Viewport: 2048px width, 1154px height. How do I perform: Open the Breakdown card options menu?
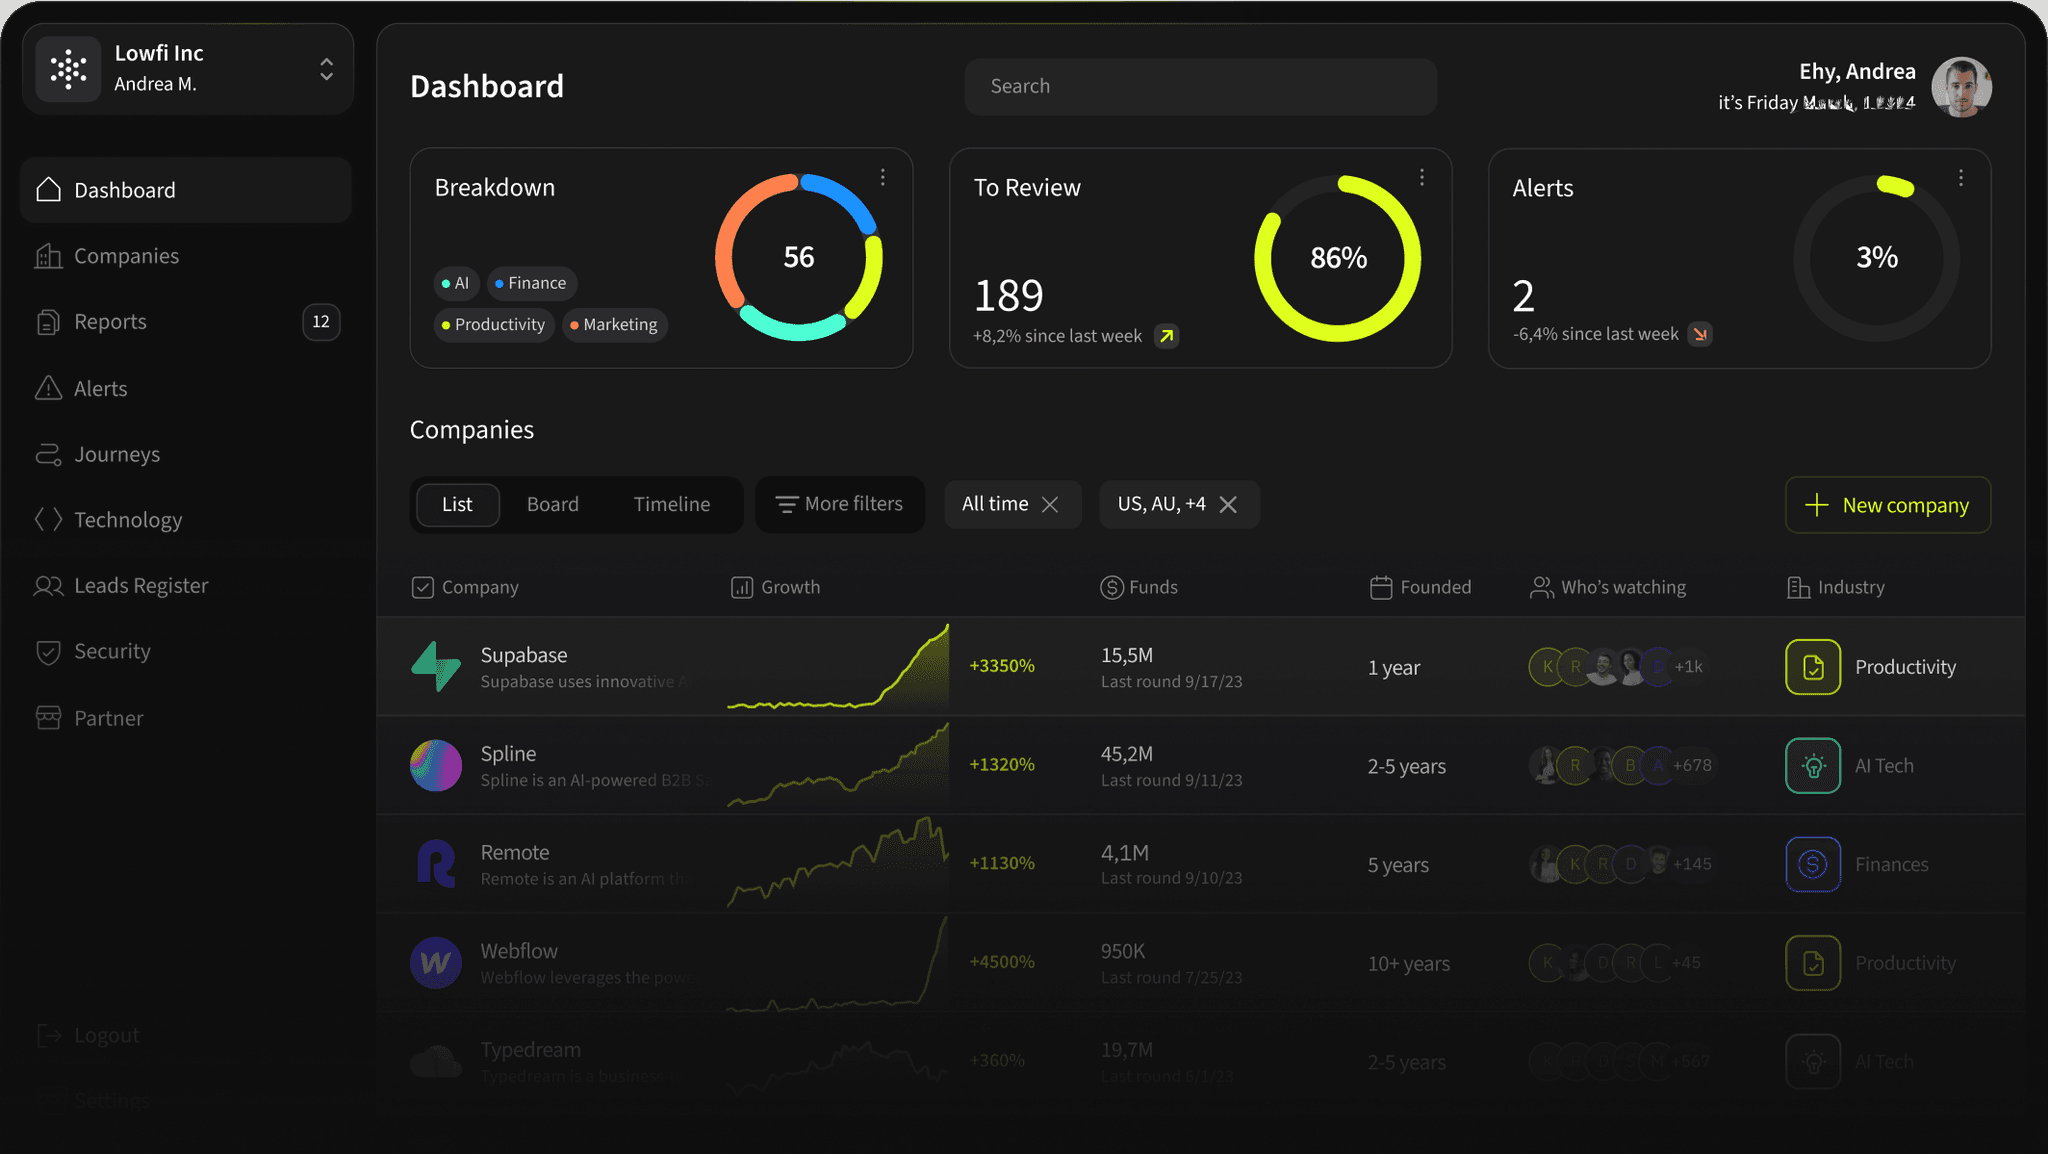point(882,177)
